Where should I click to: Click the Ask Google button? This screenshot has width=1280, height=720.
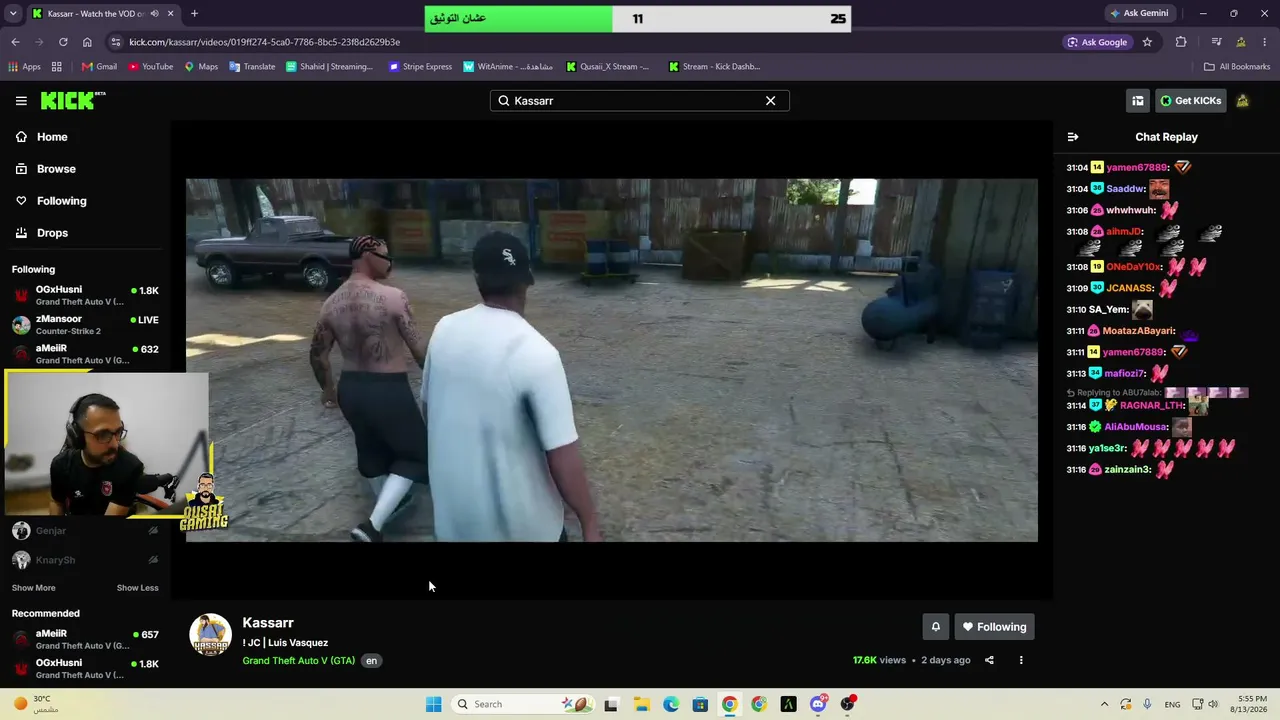pyautogui.click(x=1097, y=42)
